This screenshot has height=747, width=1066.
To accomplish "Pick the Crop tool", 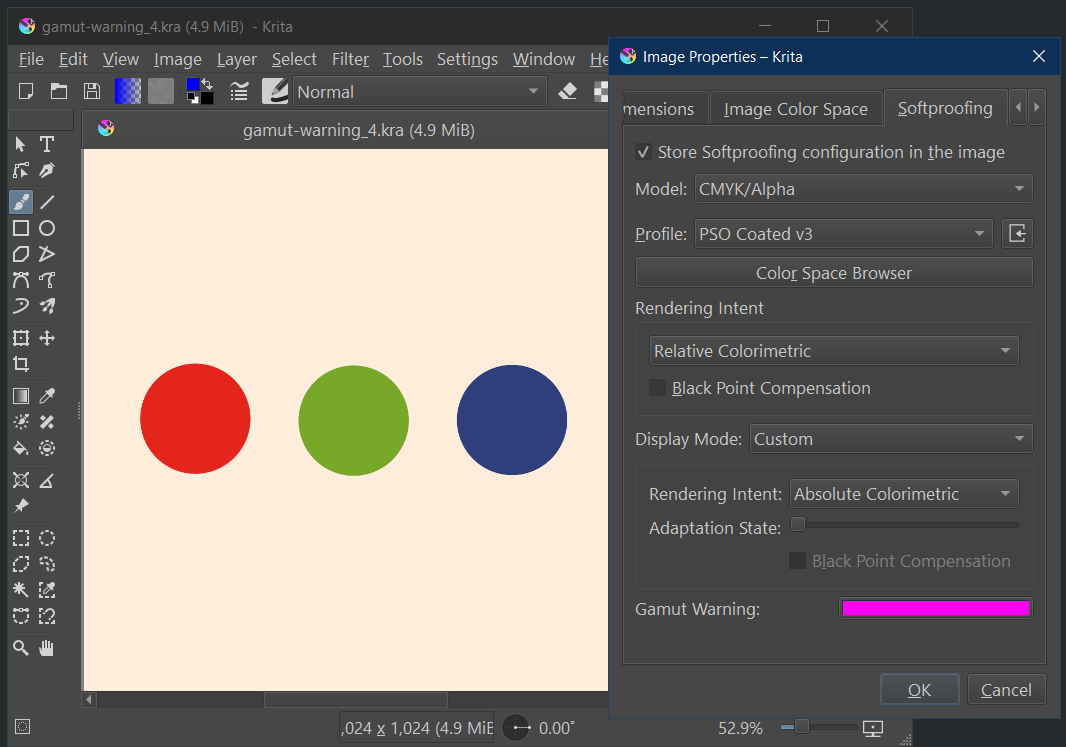I will (x=21, y=364).
